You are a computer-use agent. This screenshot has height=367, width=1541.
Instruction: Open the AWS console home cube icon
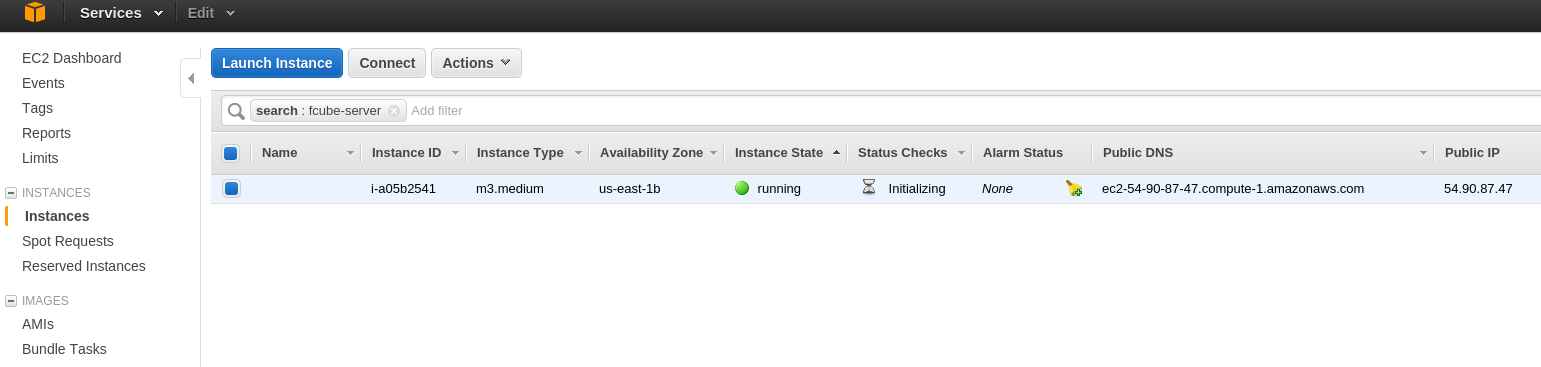[35, 12]
